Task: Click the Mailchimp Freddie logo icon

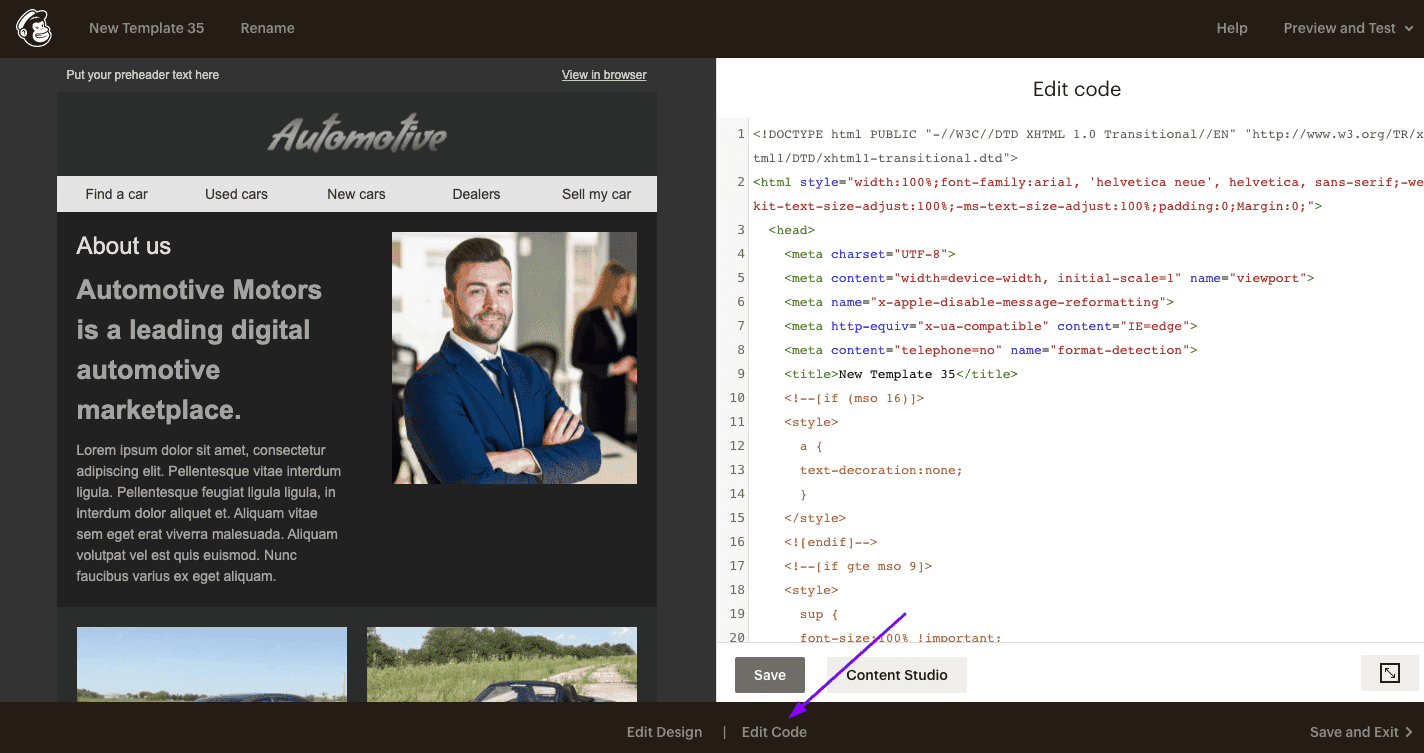Action: click(33, 27)
